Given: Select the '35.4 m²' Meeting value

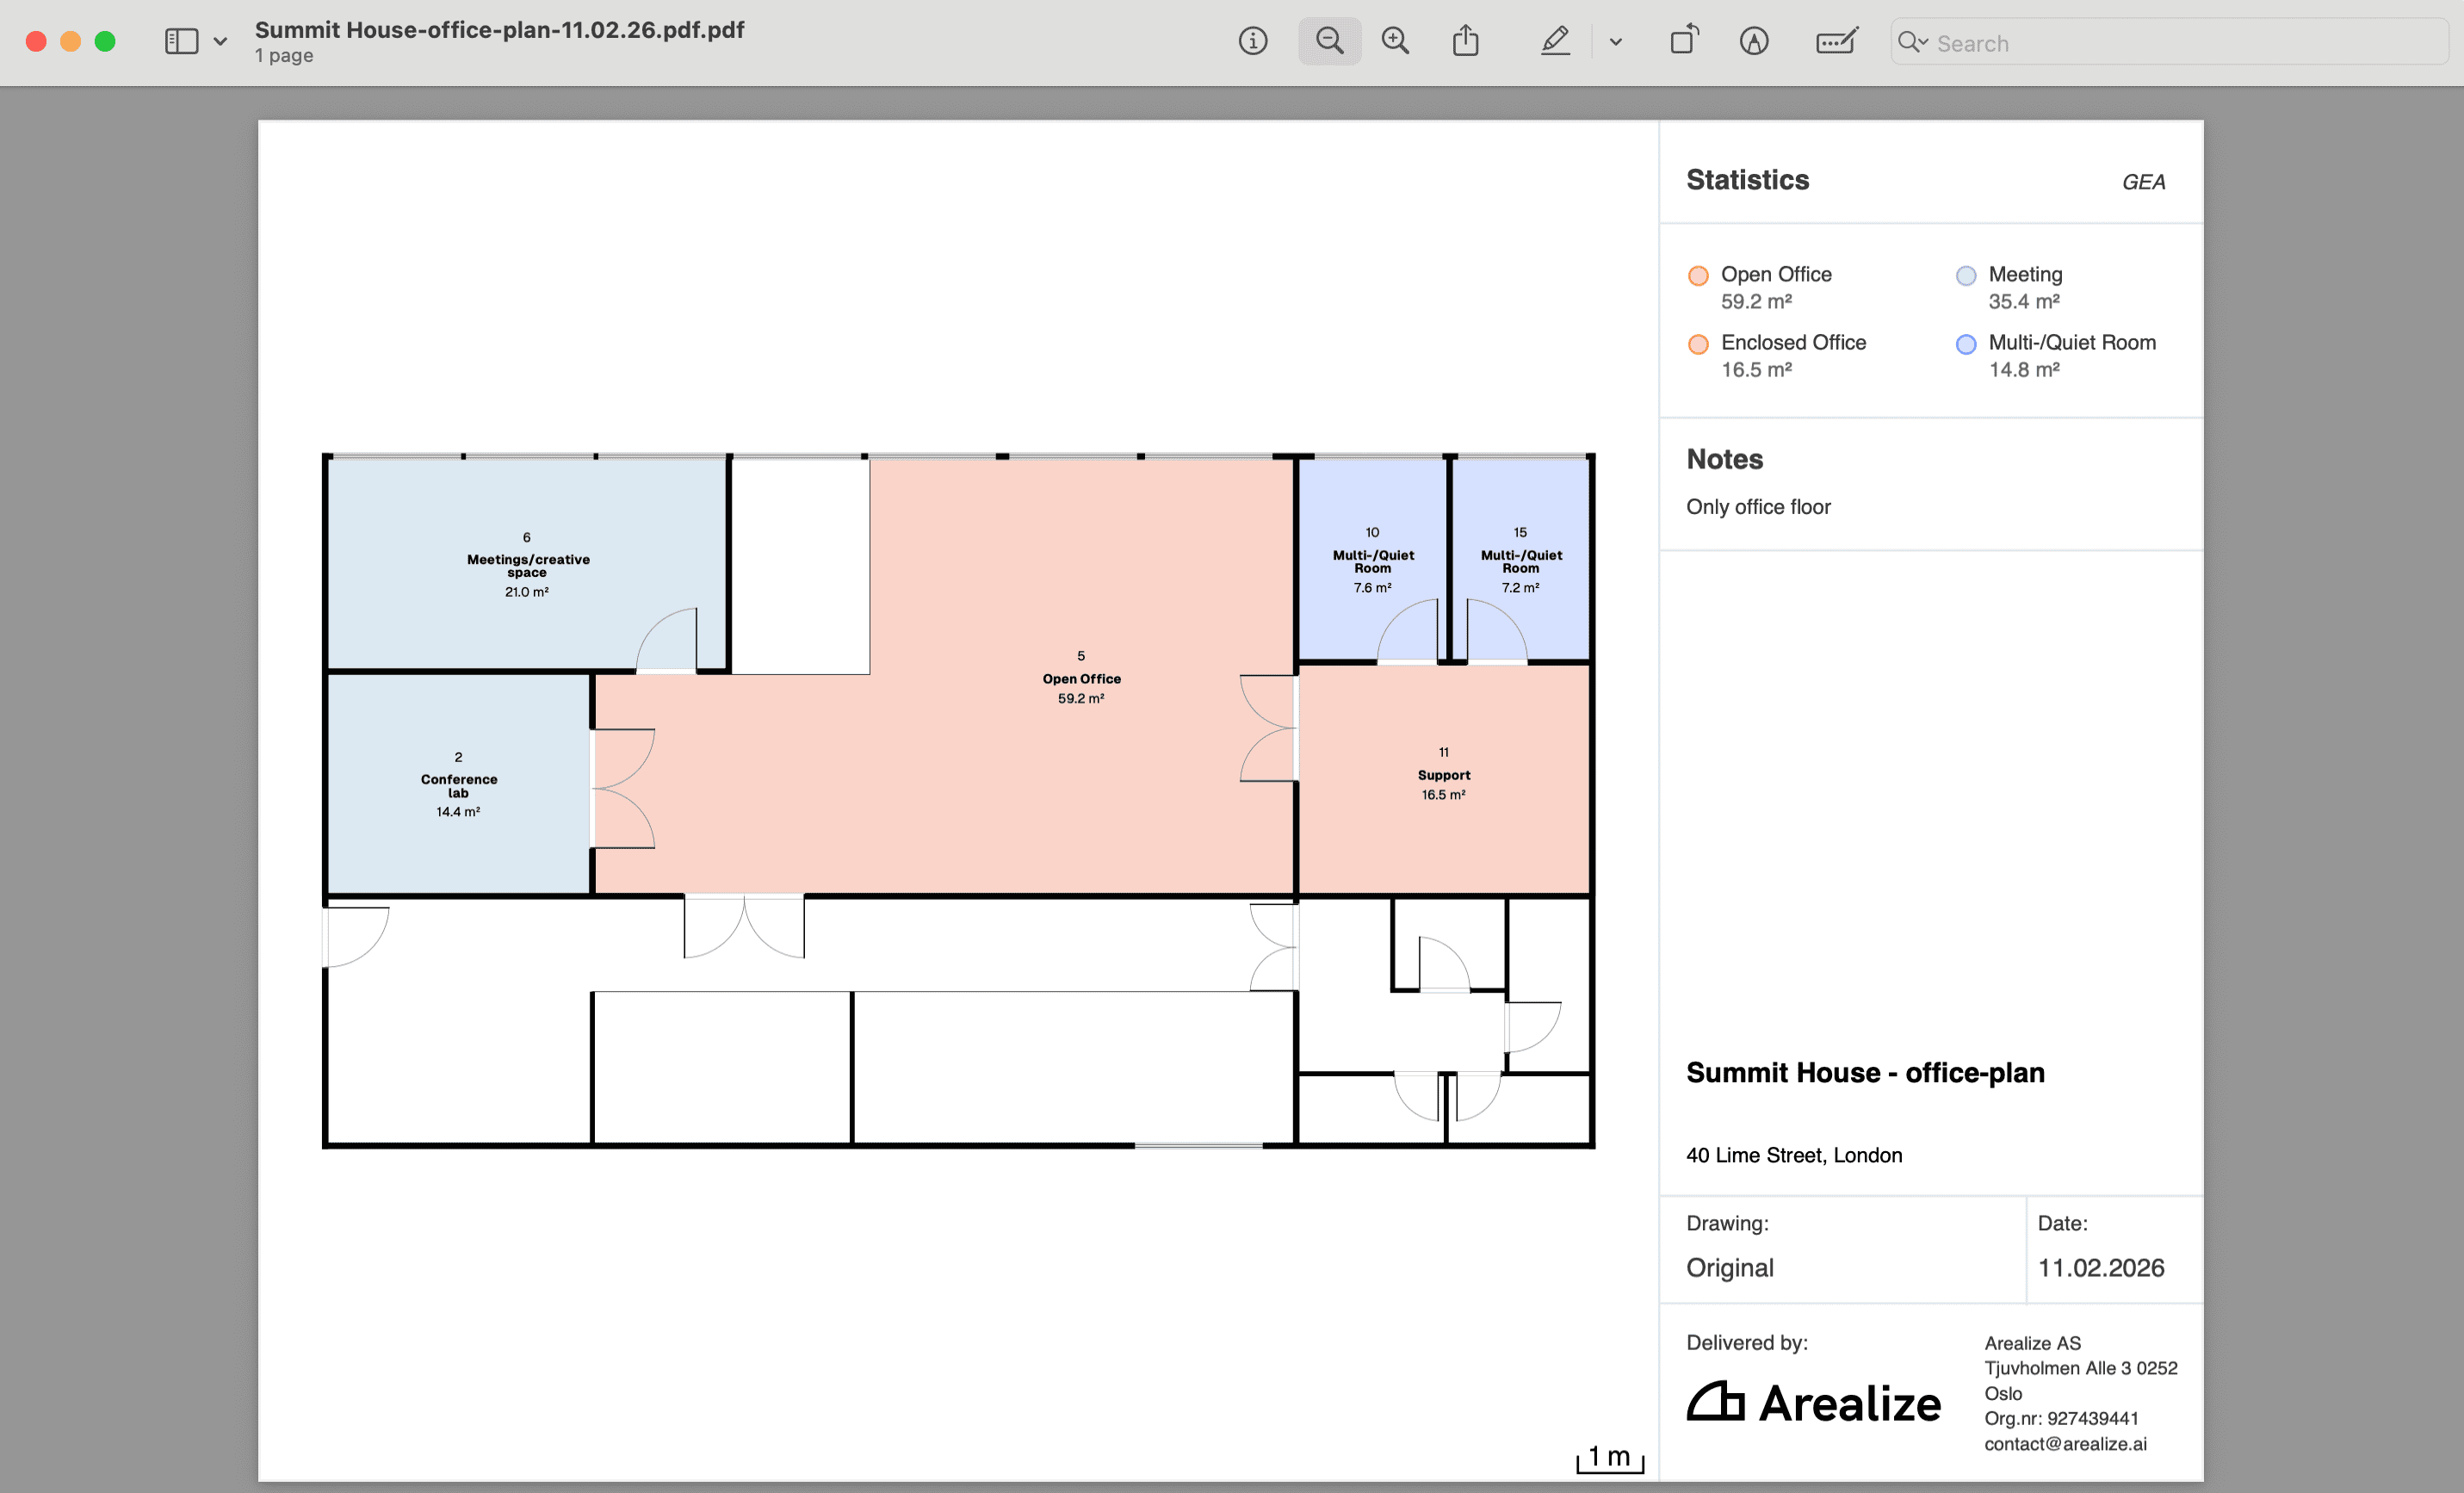Looking at the screenshot, I should point(2024,301).
